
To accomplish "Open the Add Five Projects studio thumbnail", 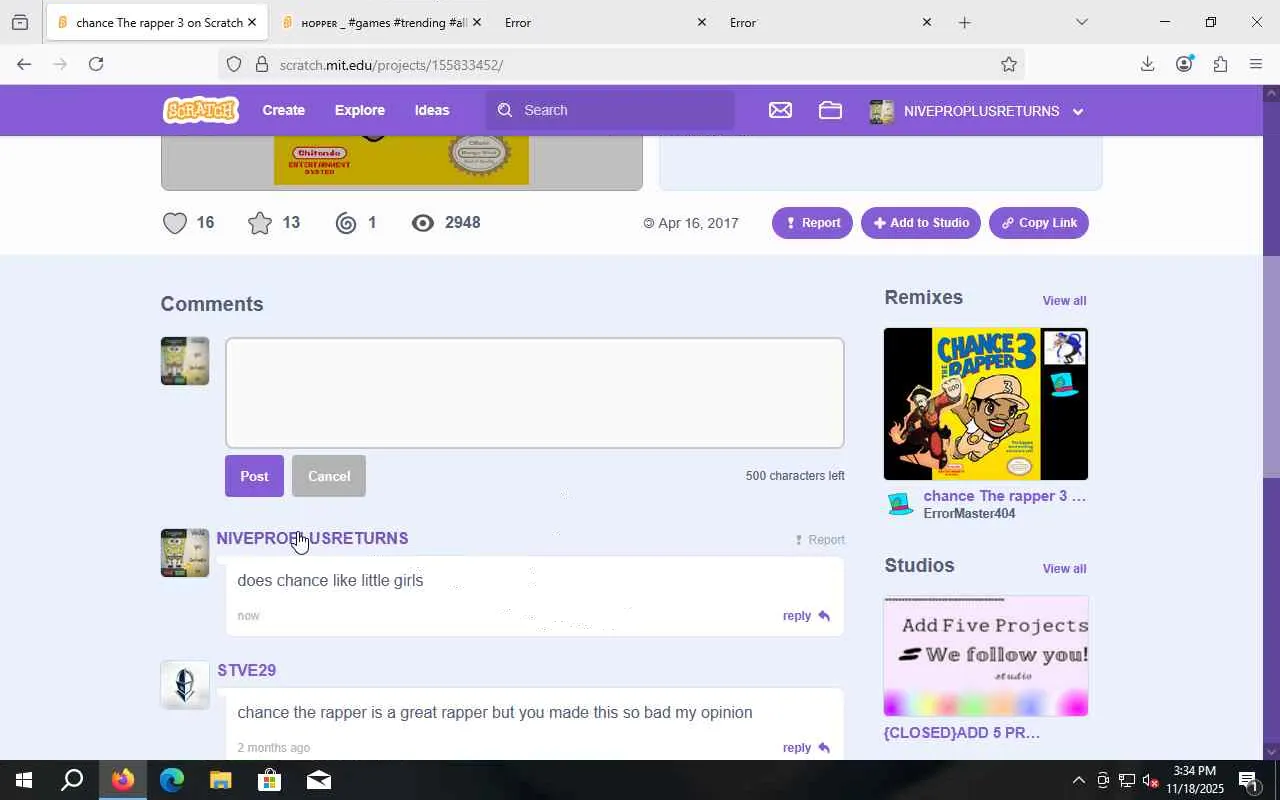I will click(986, 656).
